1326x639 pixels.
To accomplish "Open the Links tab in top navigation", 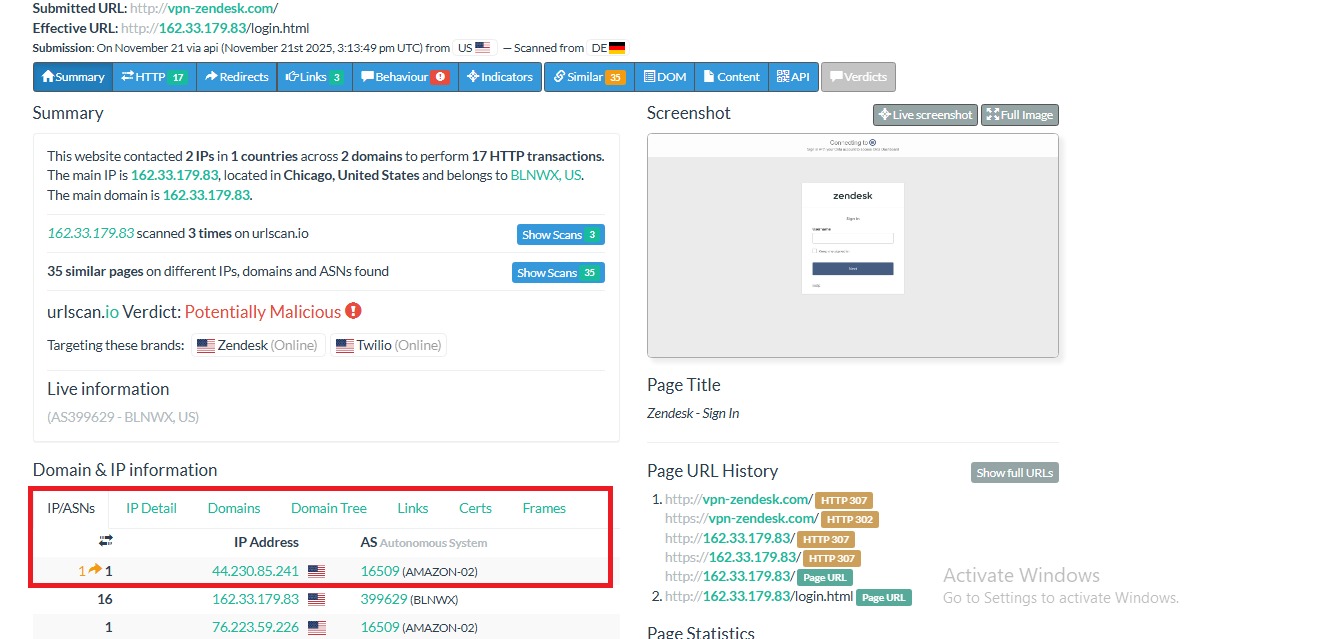I will pyautogui.click(x=314, y=77).
